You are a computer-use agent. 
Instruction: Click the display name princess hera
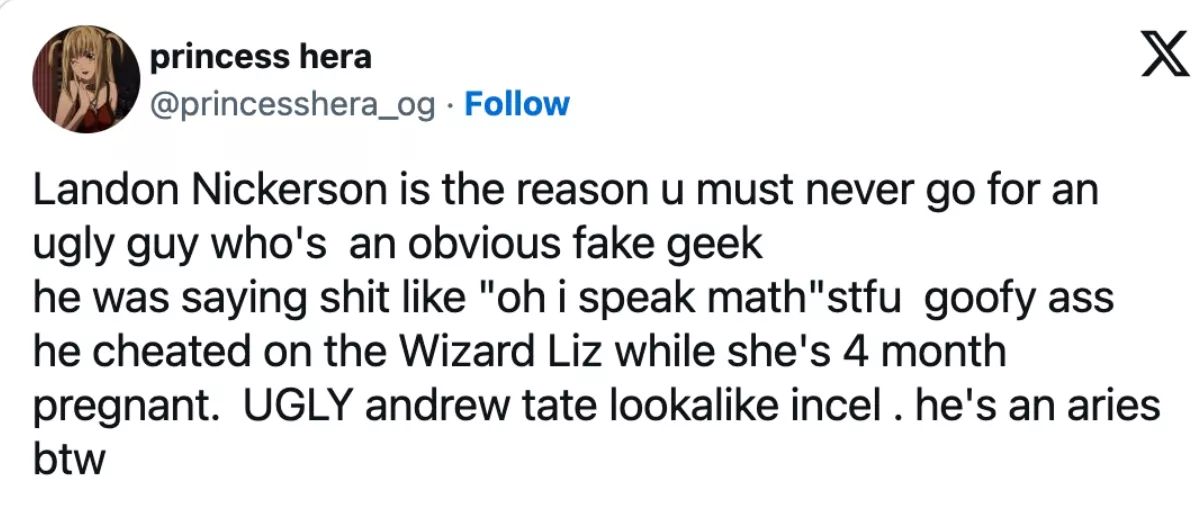click(x=261, y=58)
